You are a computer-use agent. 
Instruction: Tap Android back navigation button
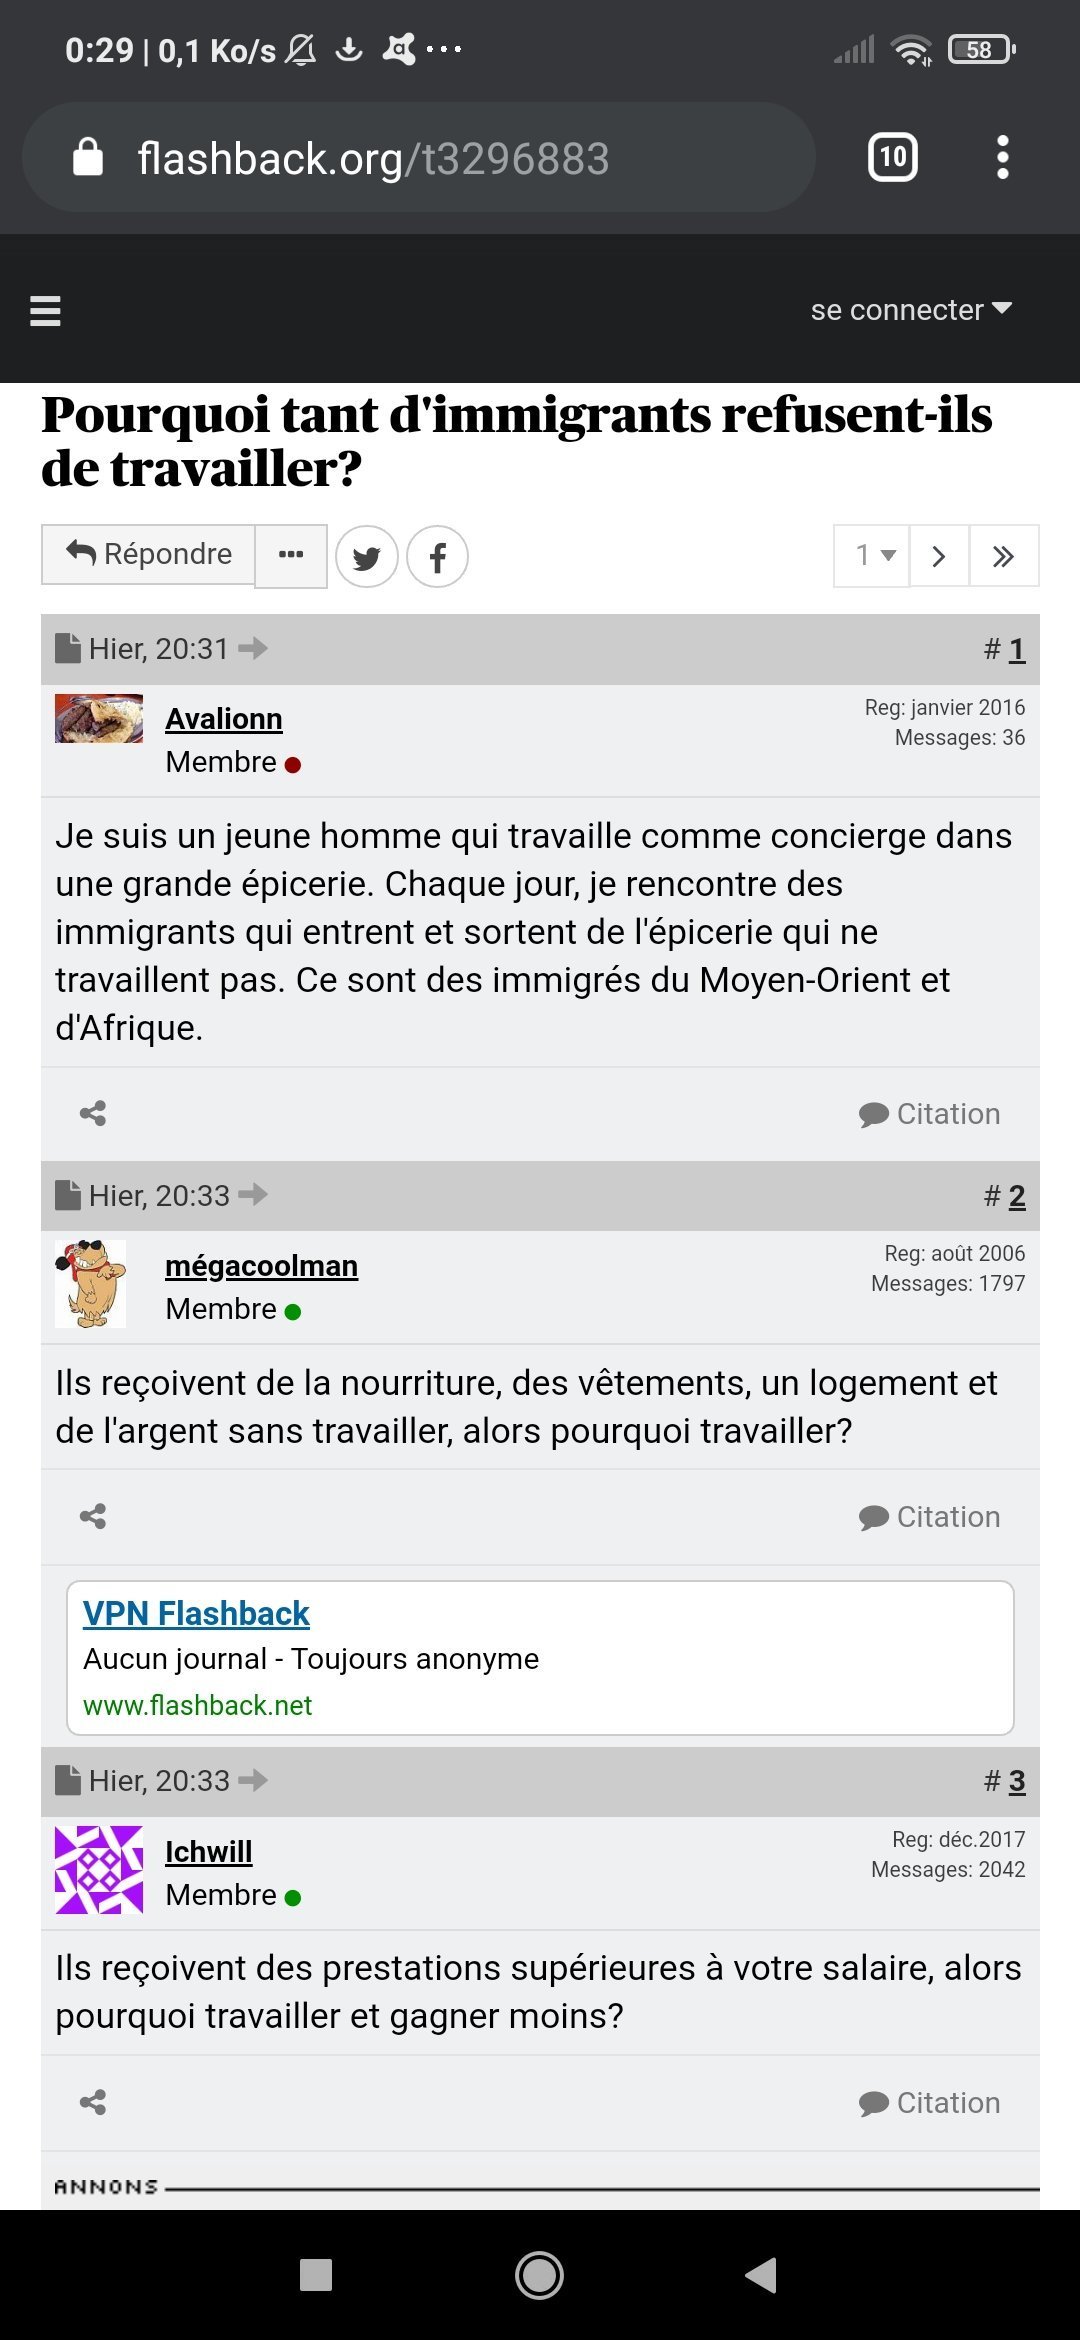(x=761, y=2275)
